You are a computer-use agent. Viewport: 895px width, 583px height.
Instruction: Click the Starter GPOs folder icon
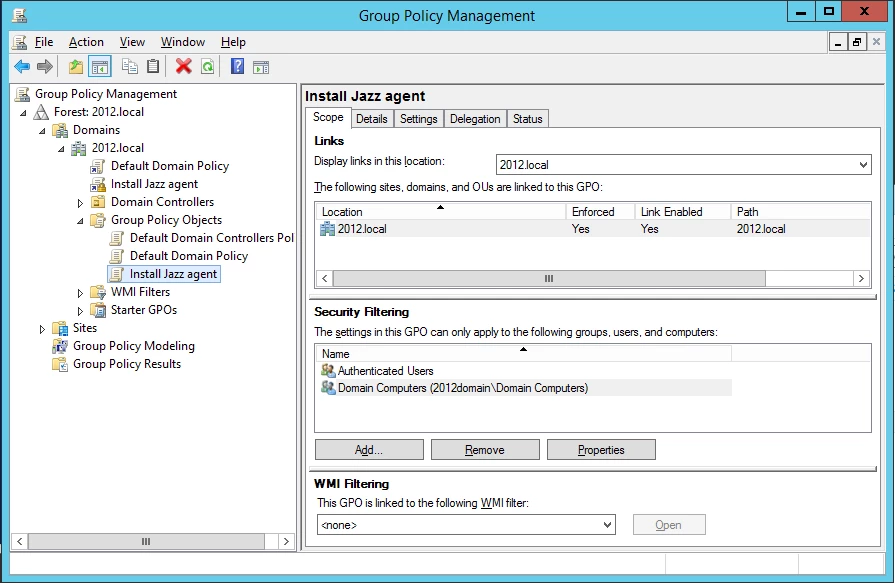click(98, 310)
